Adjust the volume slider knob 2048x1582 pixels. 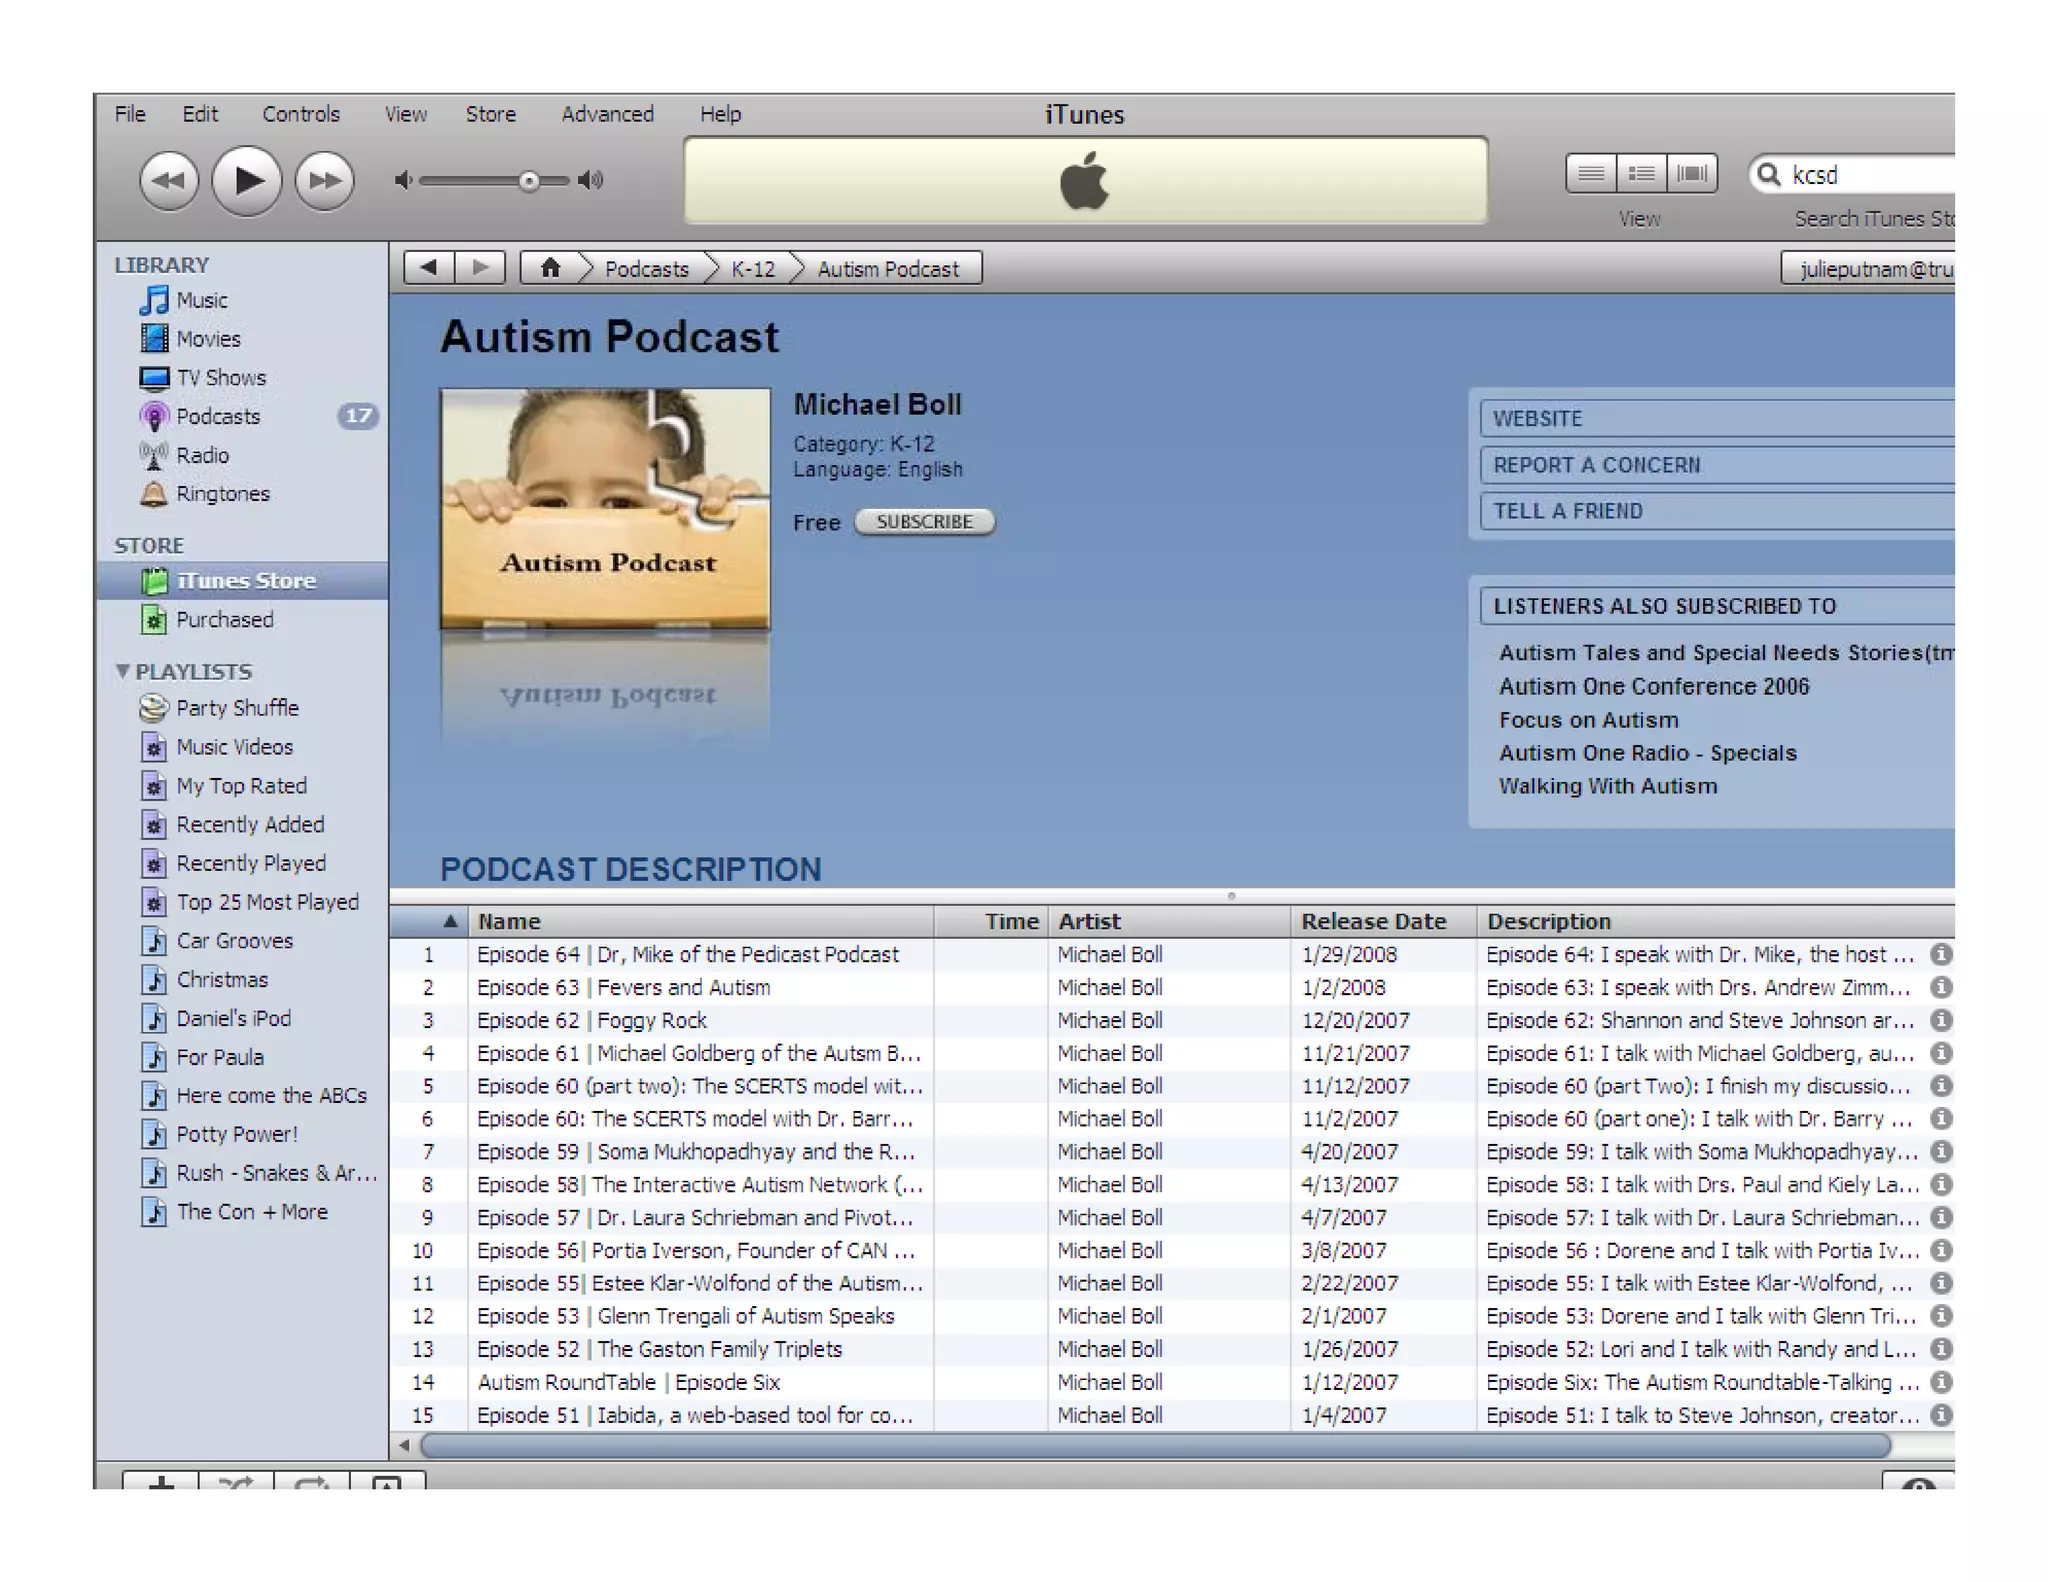coord(529,181)
